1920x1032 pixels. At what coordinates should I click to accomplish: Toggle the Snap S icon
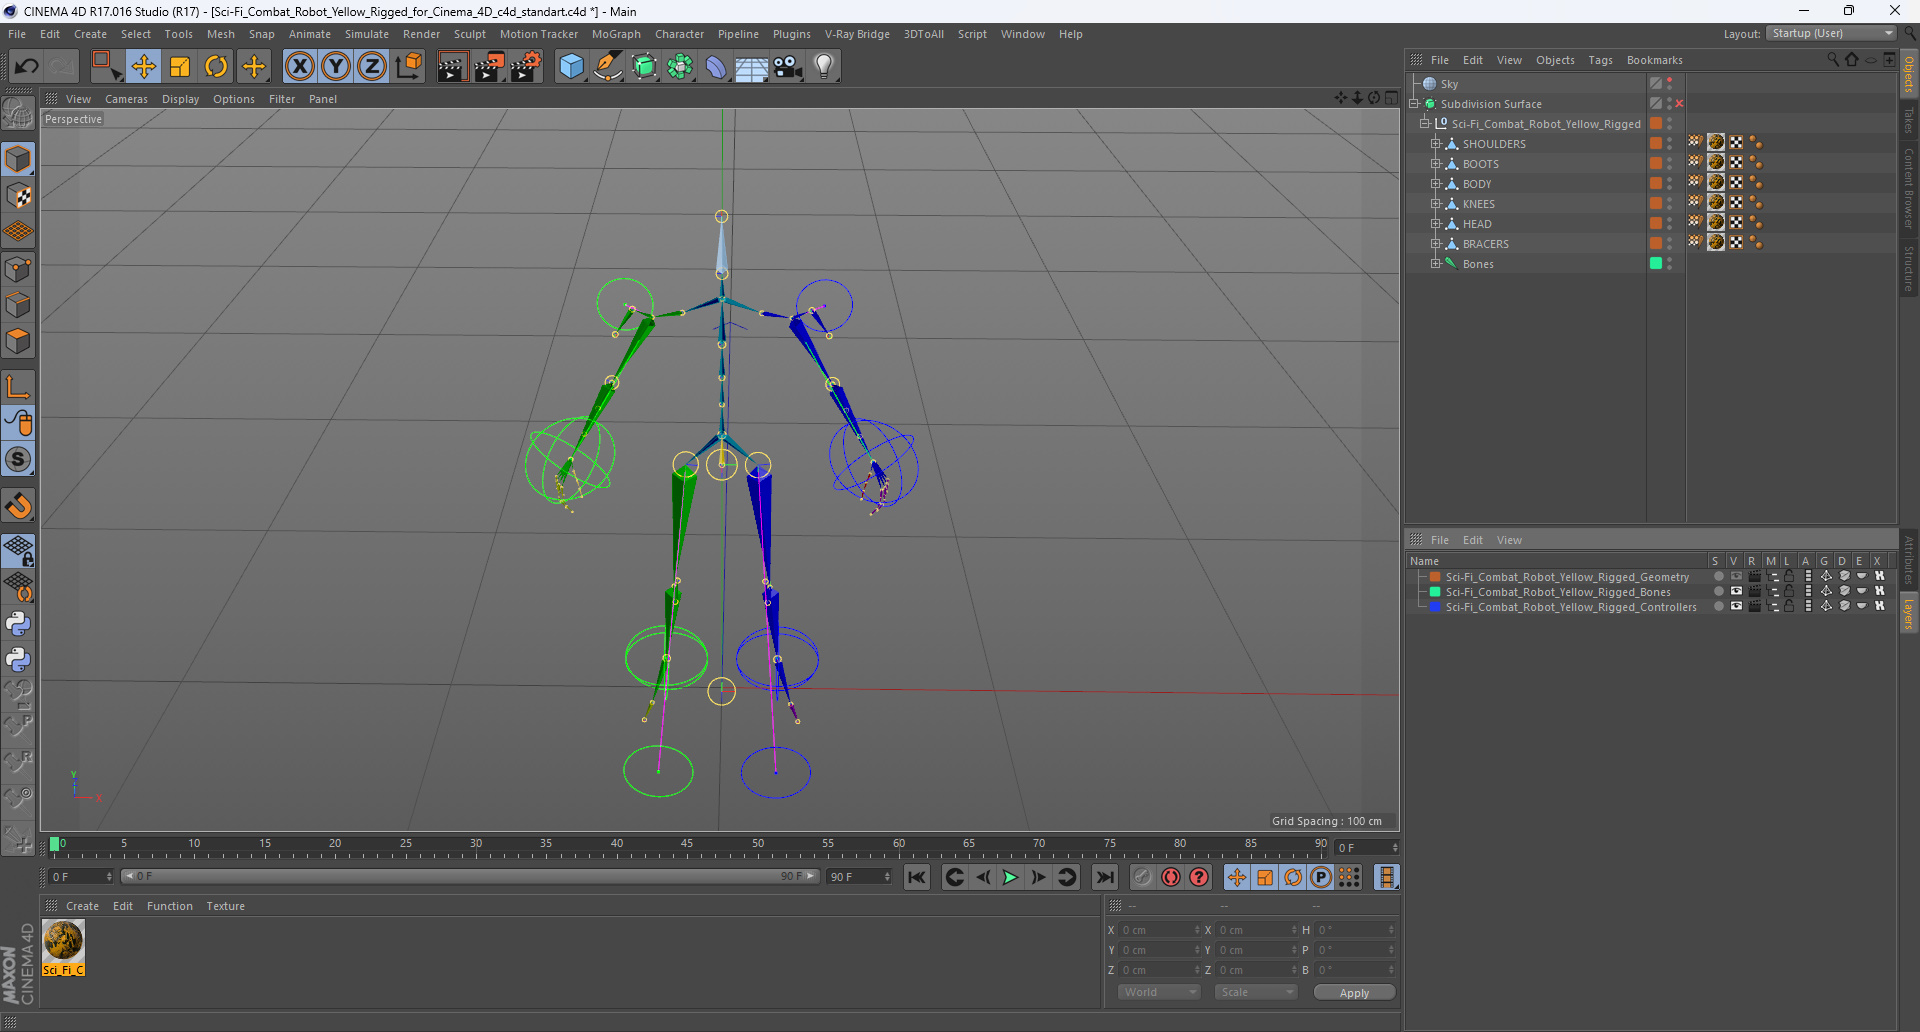[18, 460]
